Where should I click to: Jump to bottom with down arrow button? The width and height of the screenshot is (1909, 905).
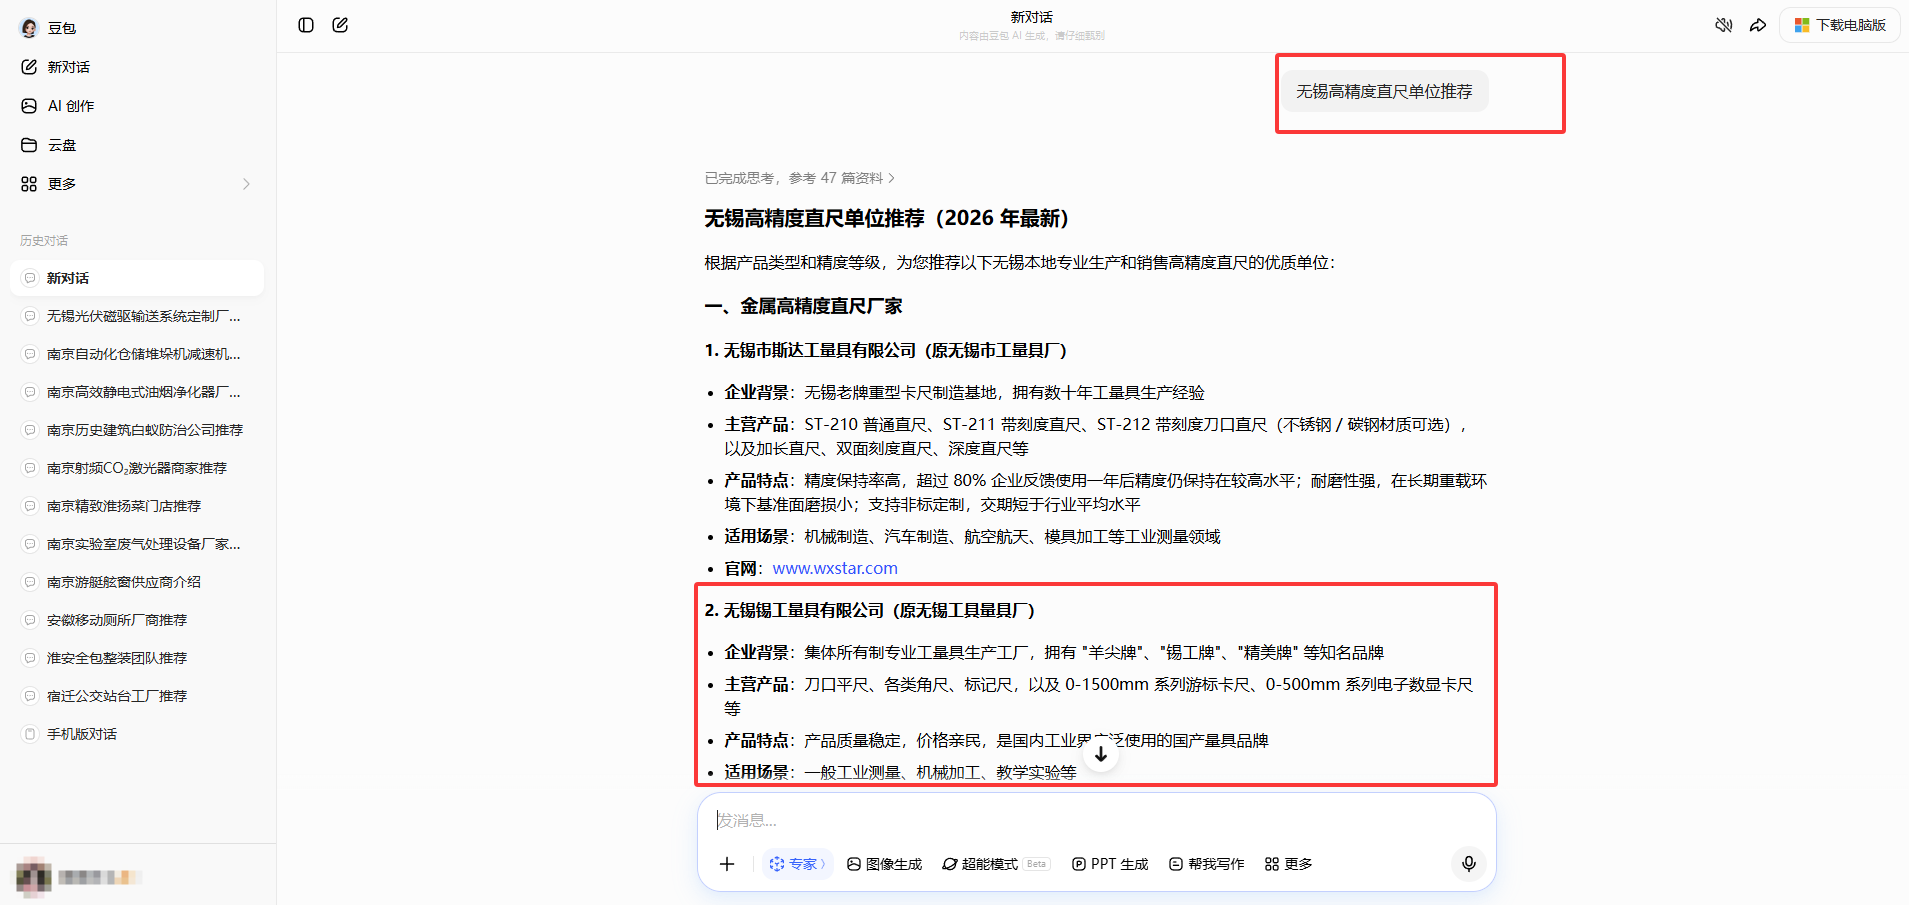1100,754
